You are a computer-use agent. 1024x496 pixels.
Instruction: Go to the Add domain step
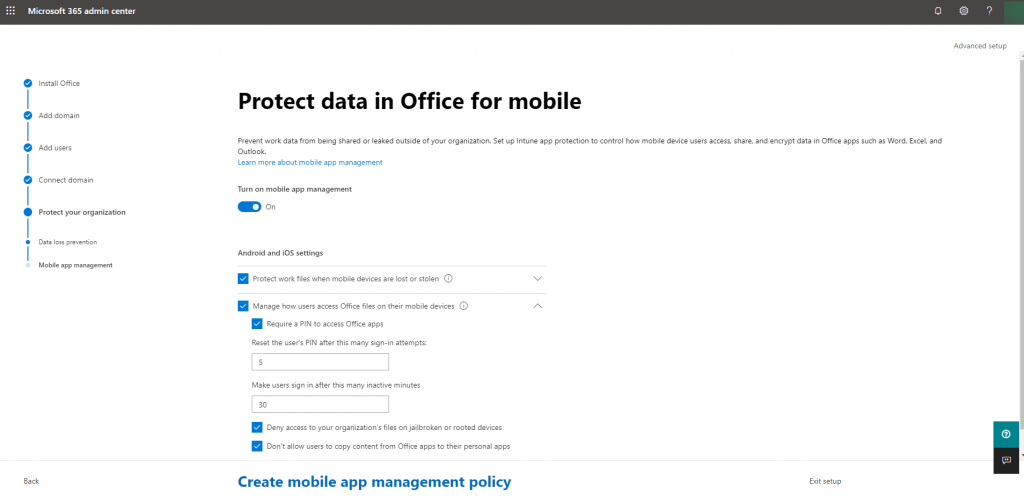(x=59, y=116)
